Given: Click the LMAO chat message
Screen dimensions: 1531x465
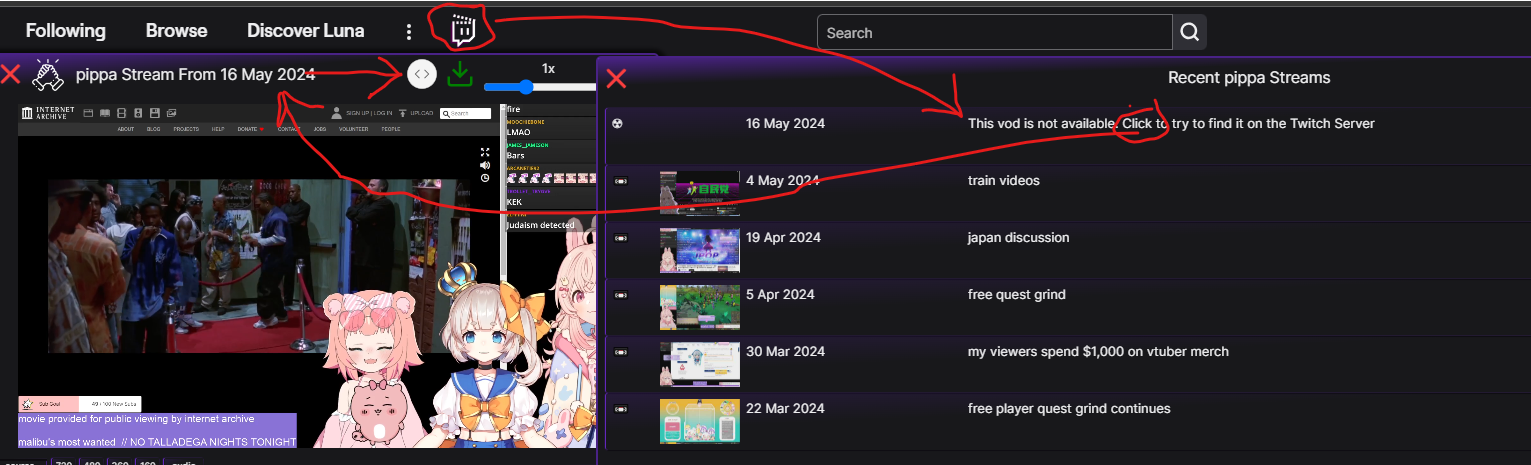Looking at the screenshot, I should [518, 132].
